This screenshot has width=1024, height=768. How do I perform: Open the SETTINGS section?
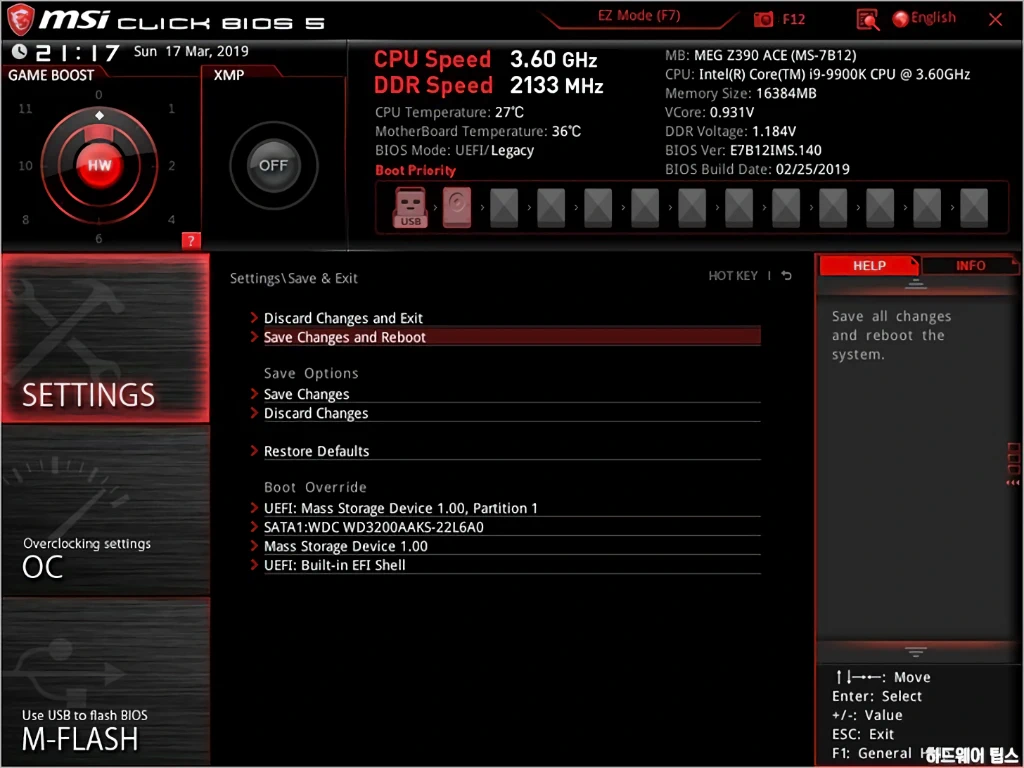105,338
